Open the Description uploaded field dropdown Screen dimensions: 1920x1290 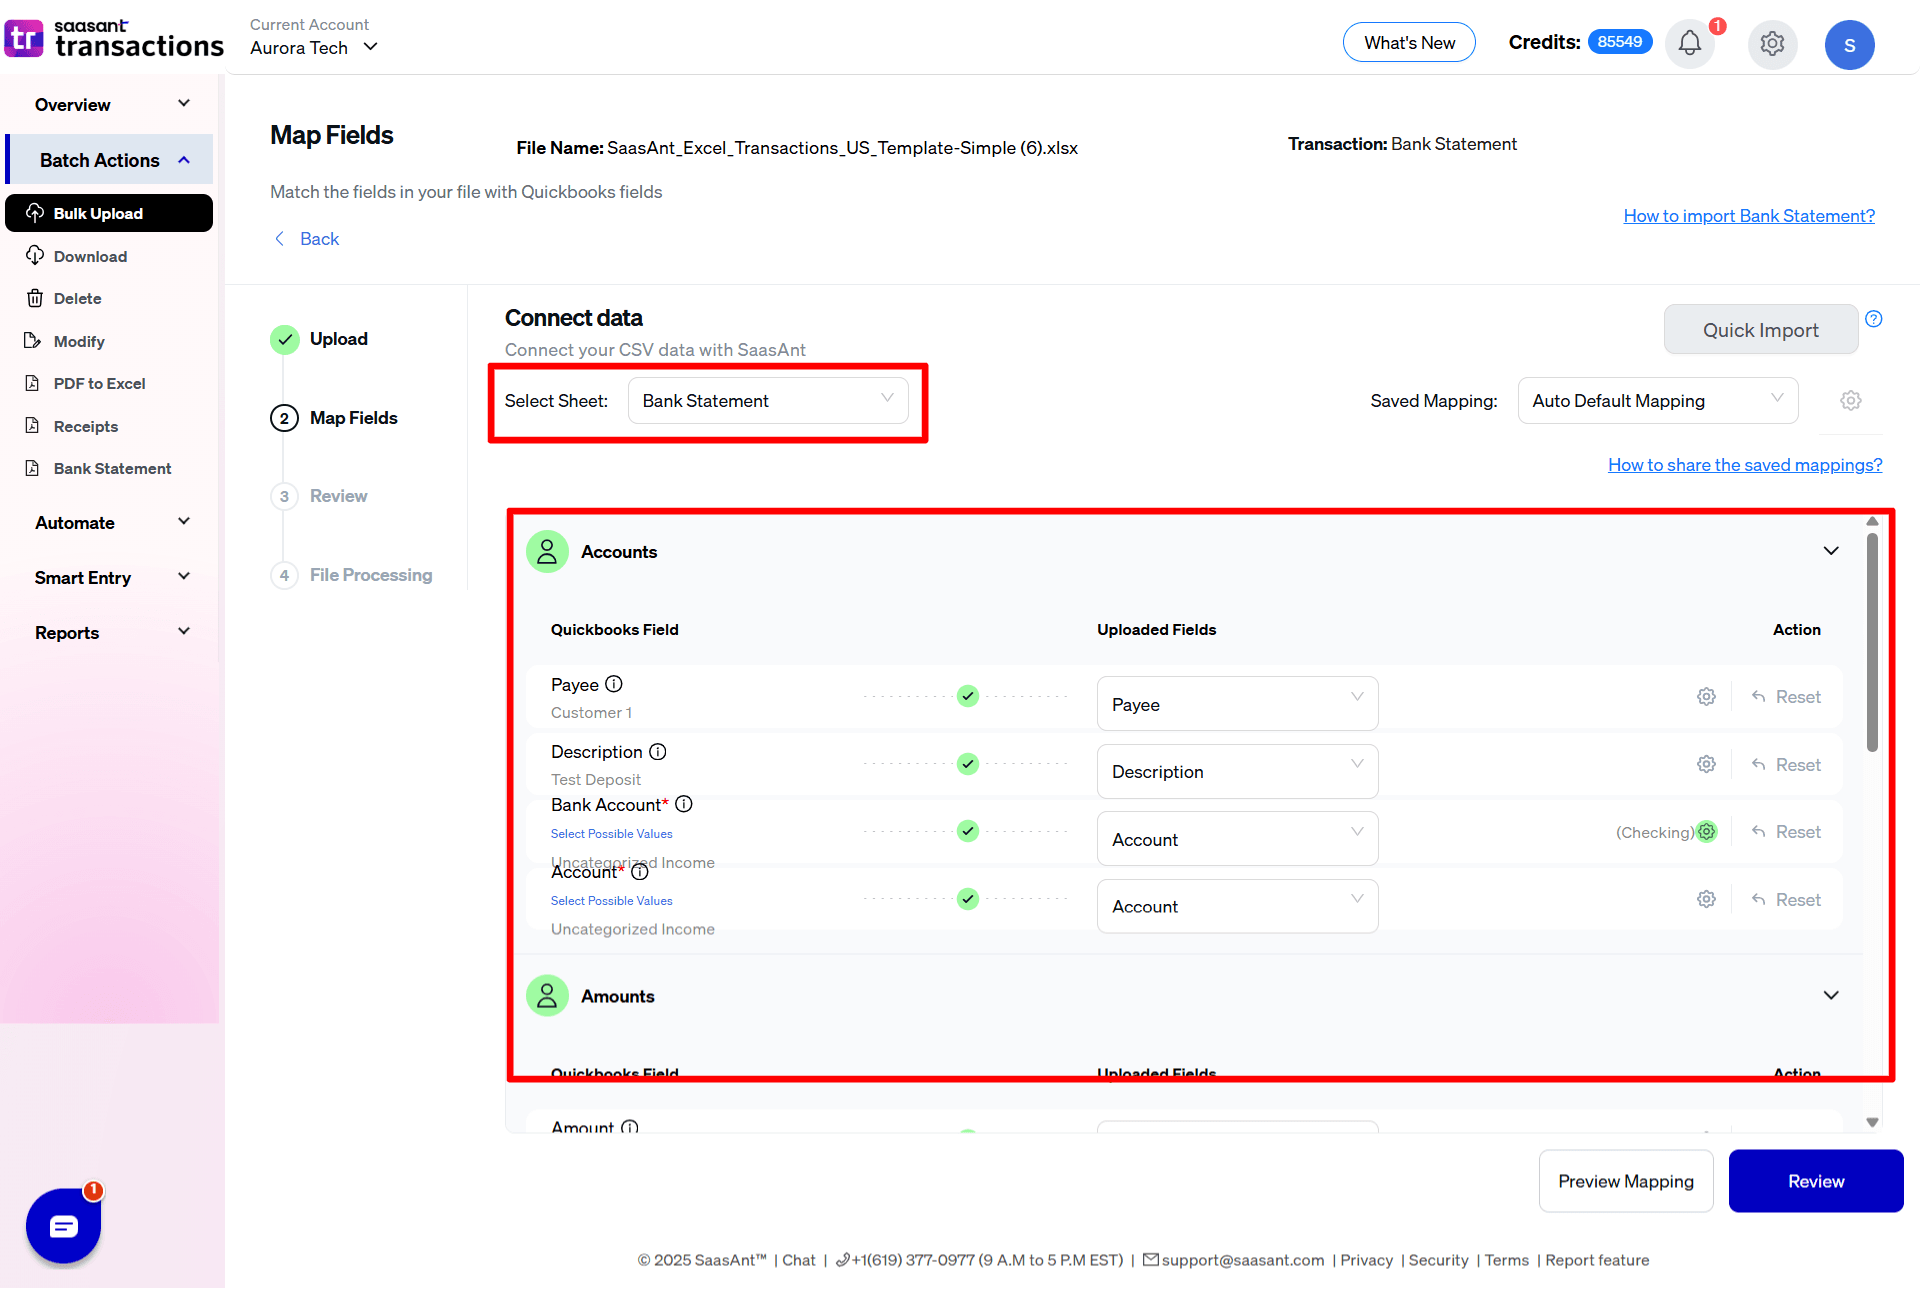click(1237, 771)
